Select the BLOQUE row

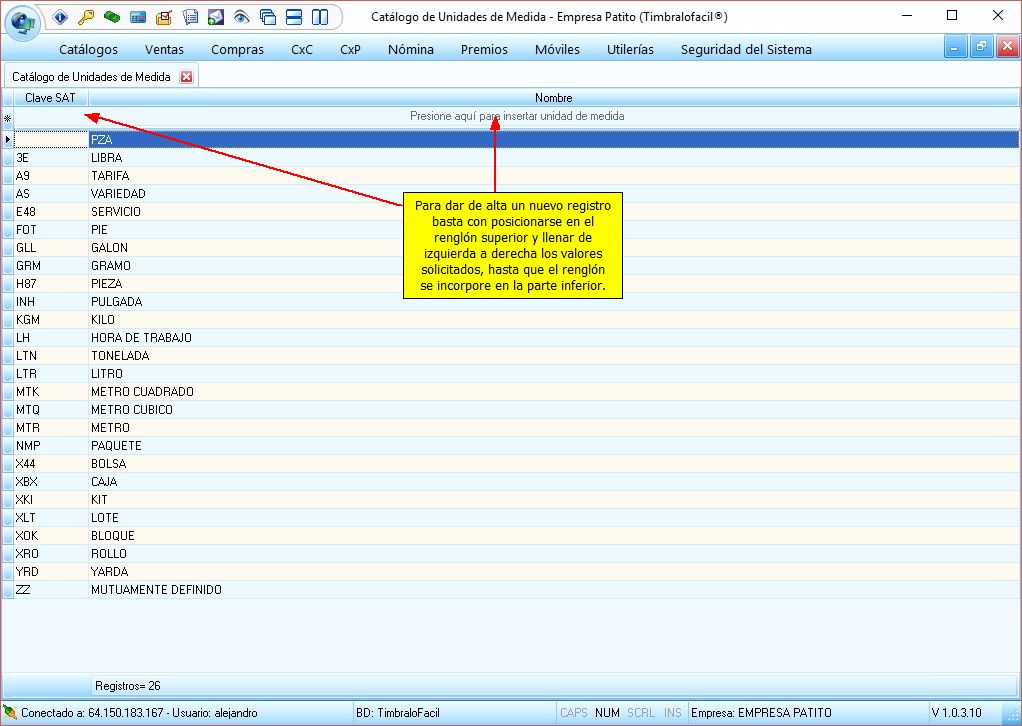(510, 536)
